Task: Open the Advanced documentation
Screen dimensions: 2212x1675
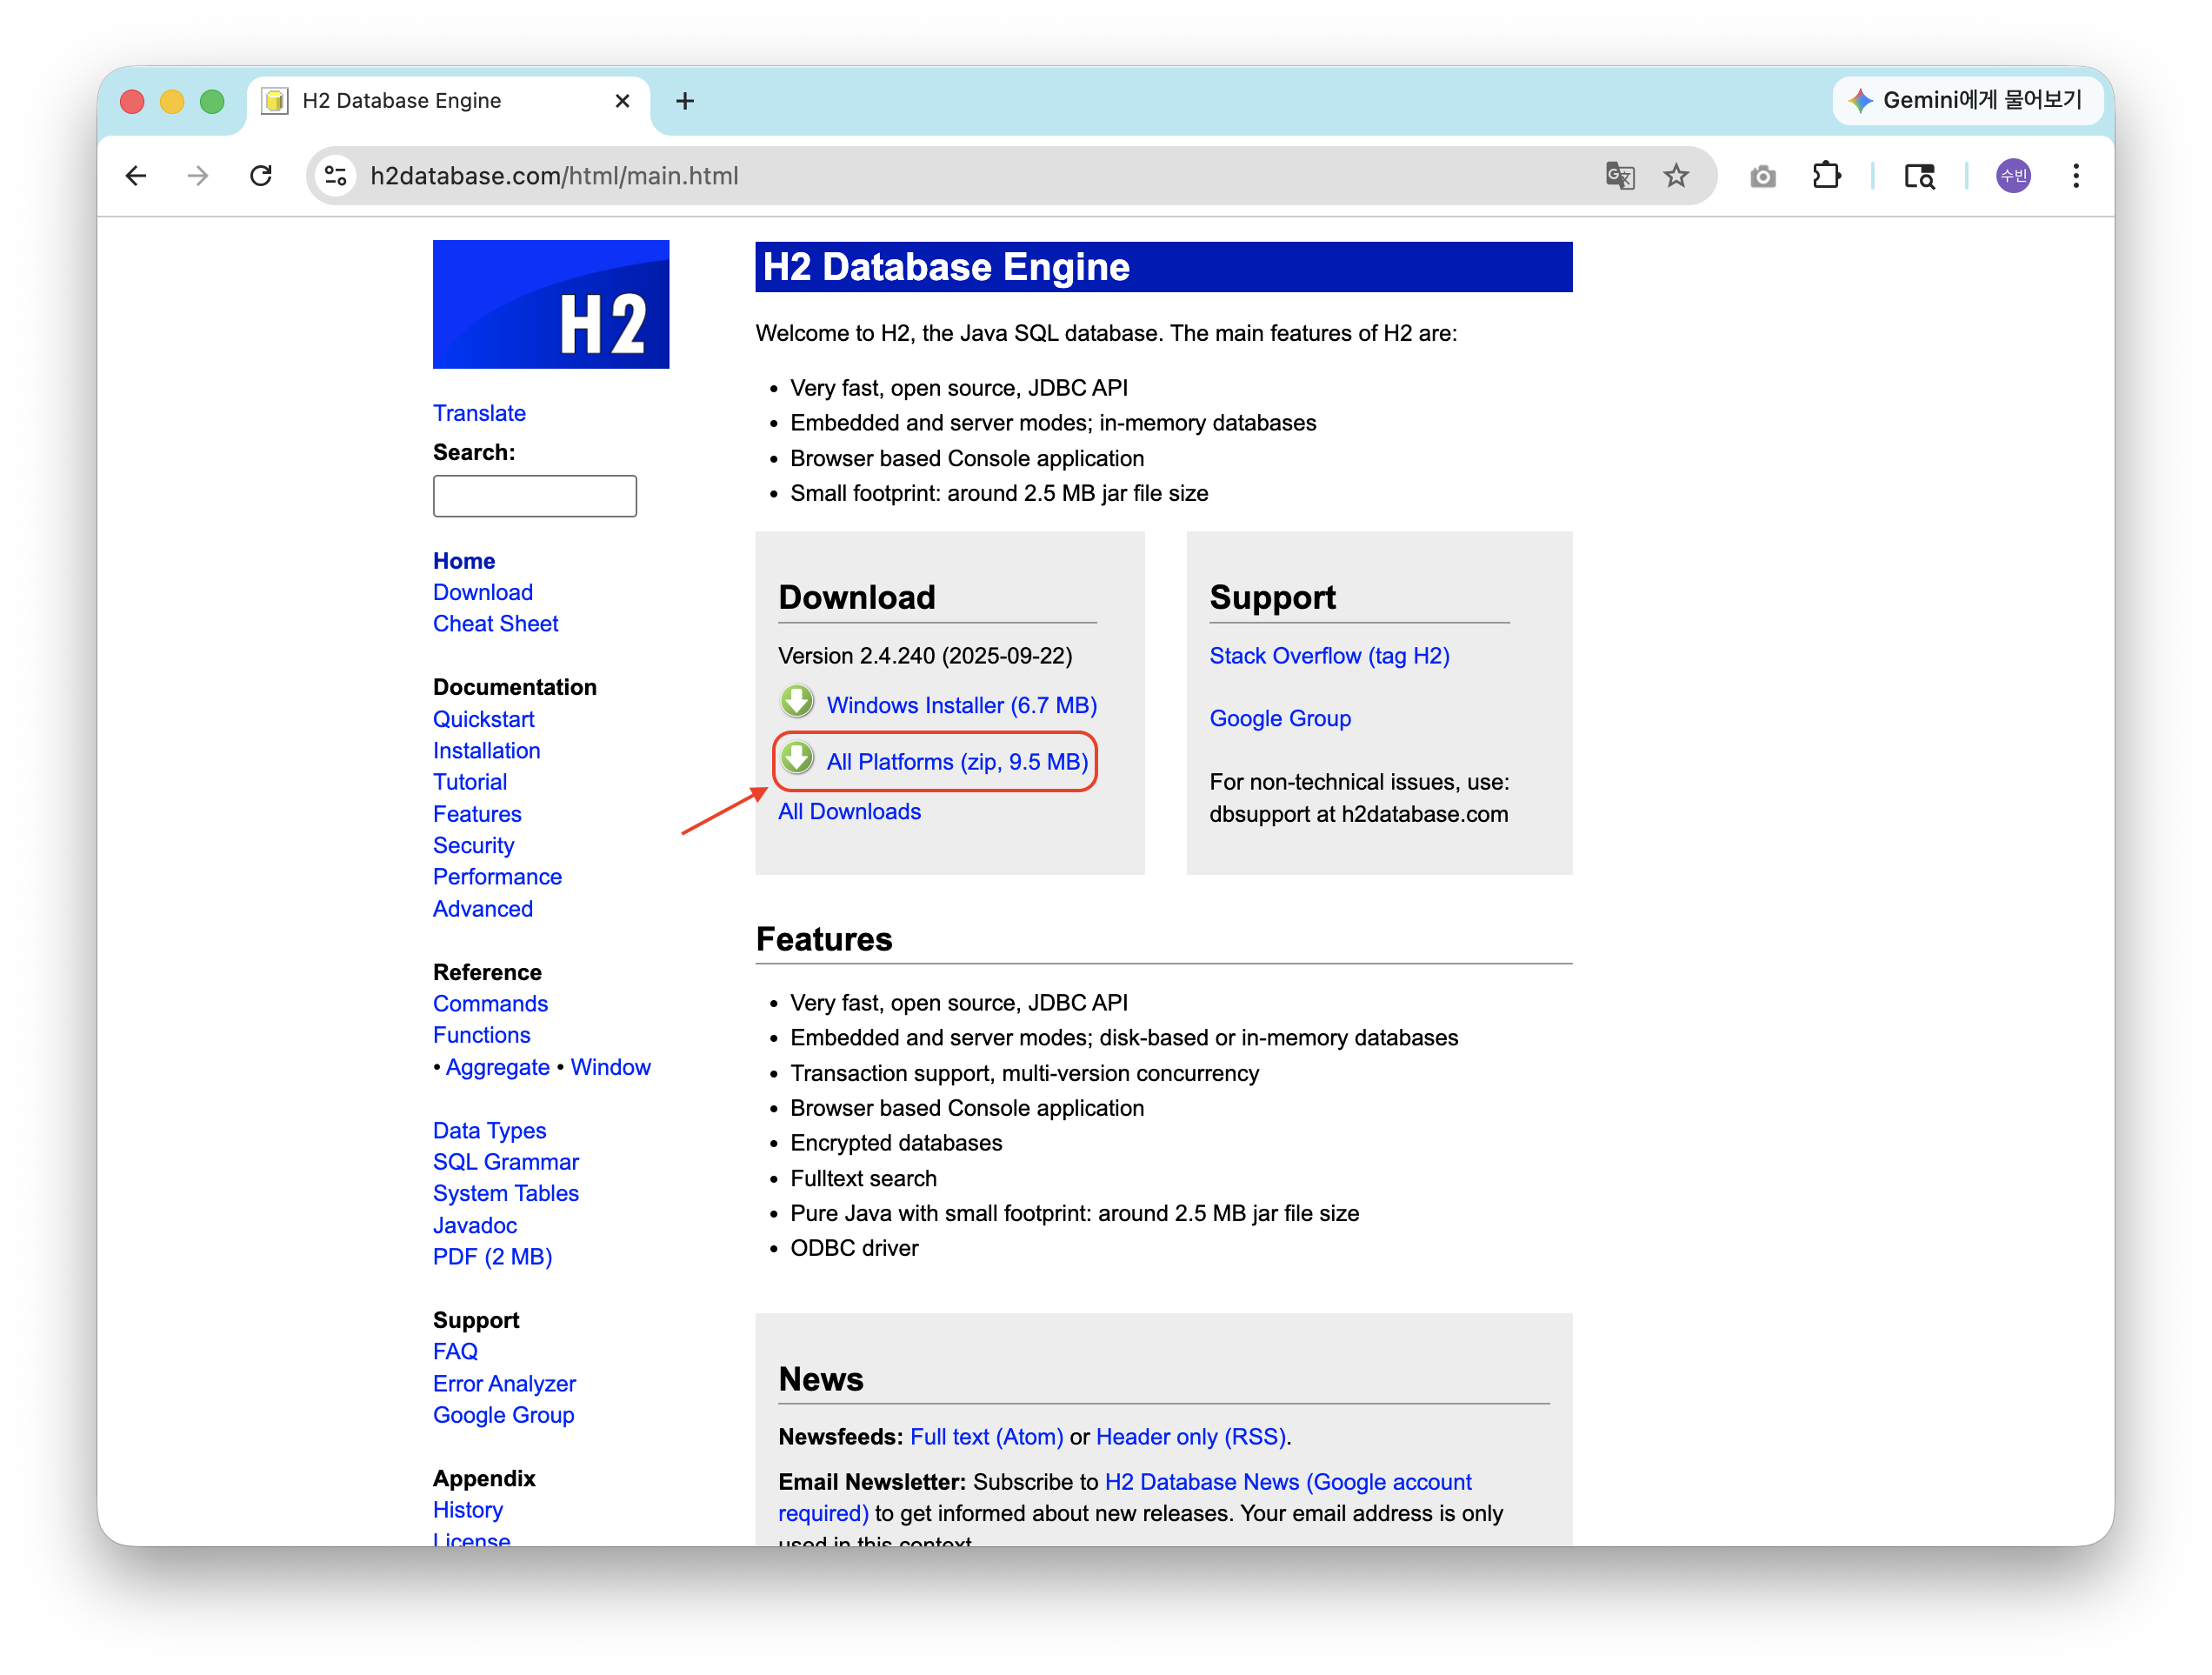Action: pos(483,909)
